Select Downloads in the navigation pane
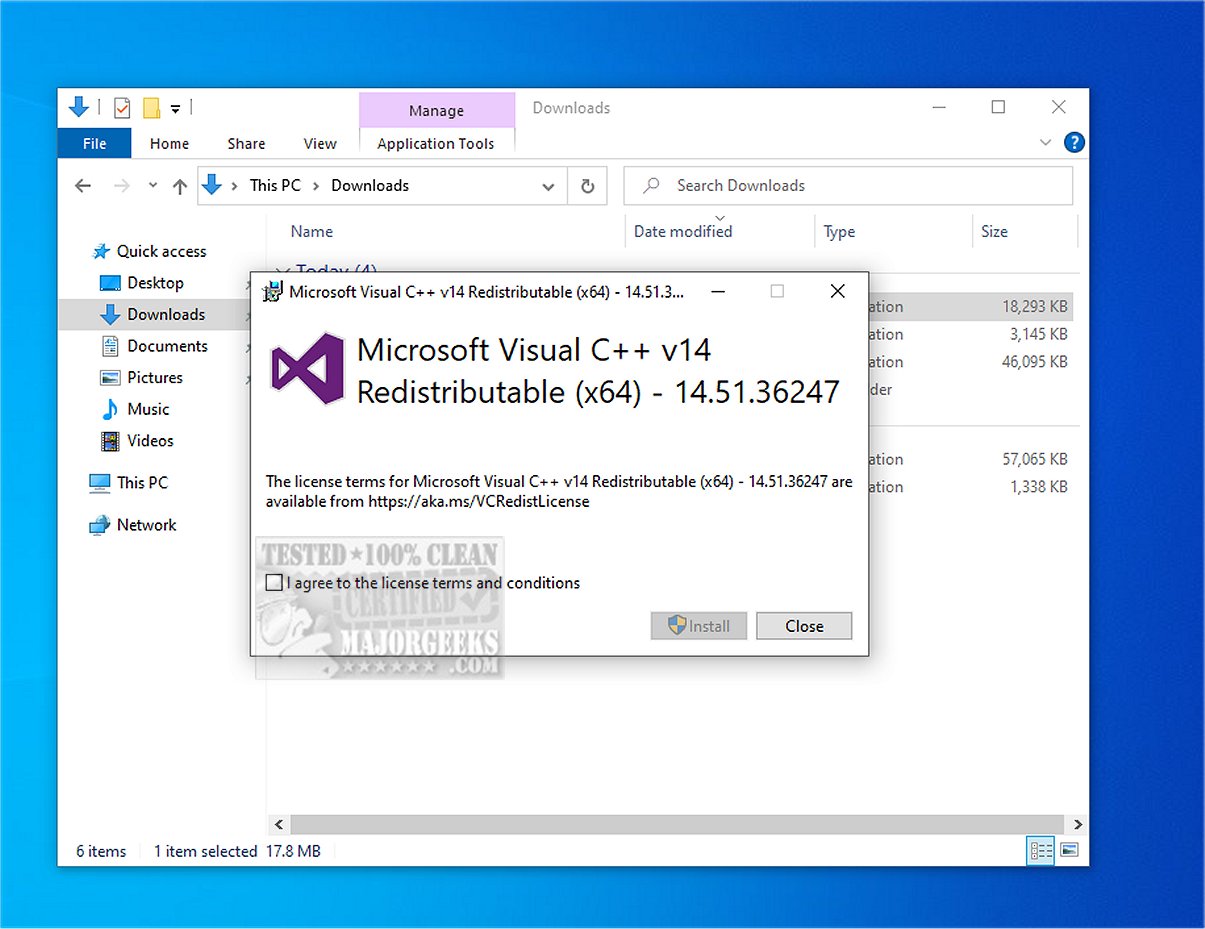The width and height of the screenshot is (1205, 929). pyautogui.click(x=166, y=314)
